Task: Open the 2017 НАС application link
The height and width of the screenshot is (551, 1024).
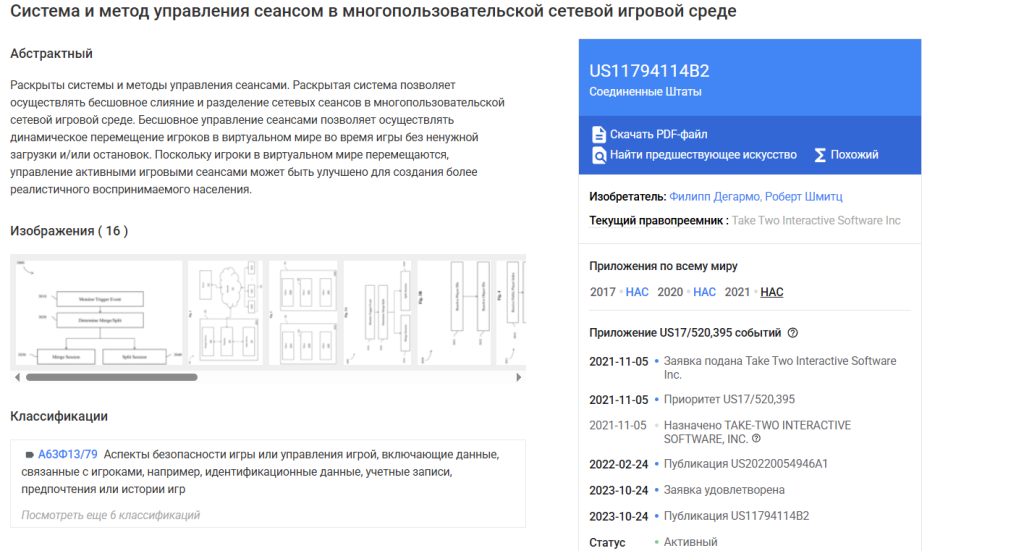Action: pyautogui.click(x=637, y=292)
